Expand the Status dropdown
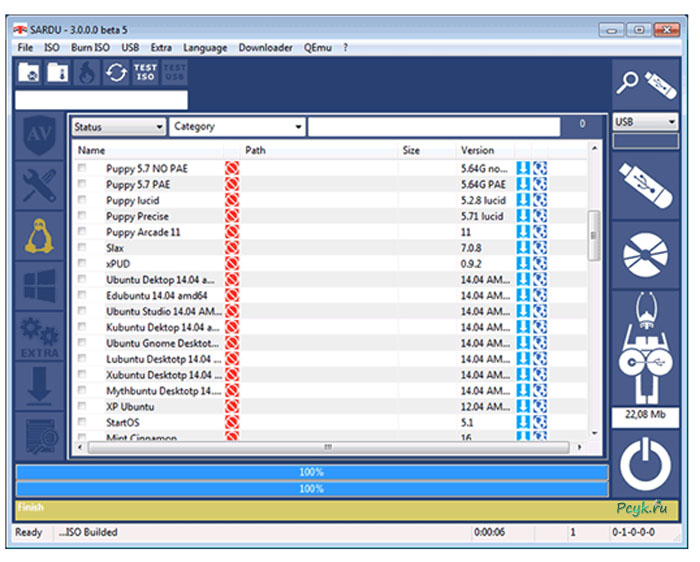 click(x=118, y=127)
